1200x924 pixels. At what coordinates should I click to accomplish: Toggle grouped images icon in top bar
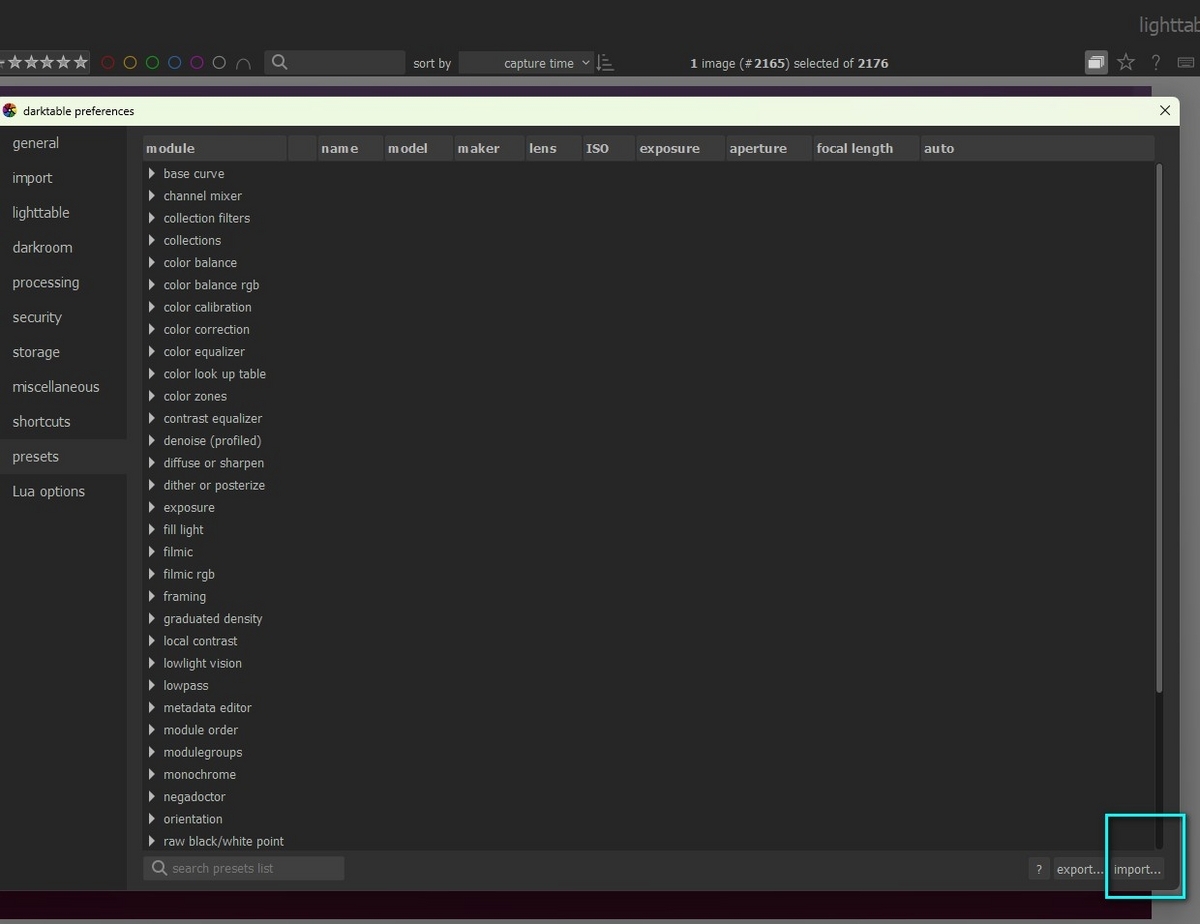pos(1096,63)
